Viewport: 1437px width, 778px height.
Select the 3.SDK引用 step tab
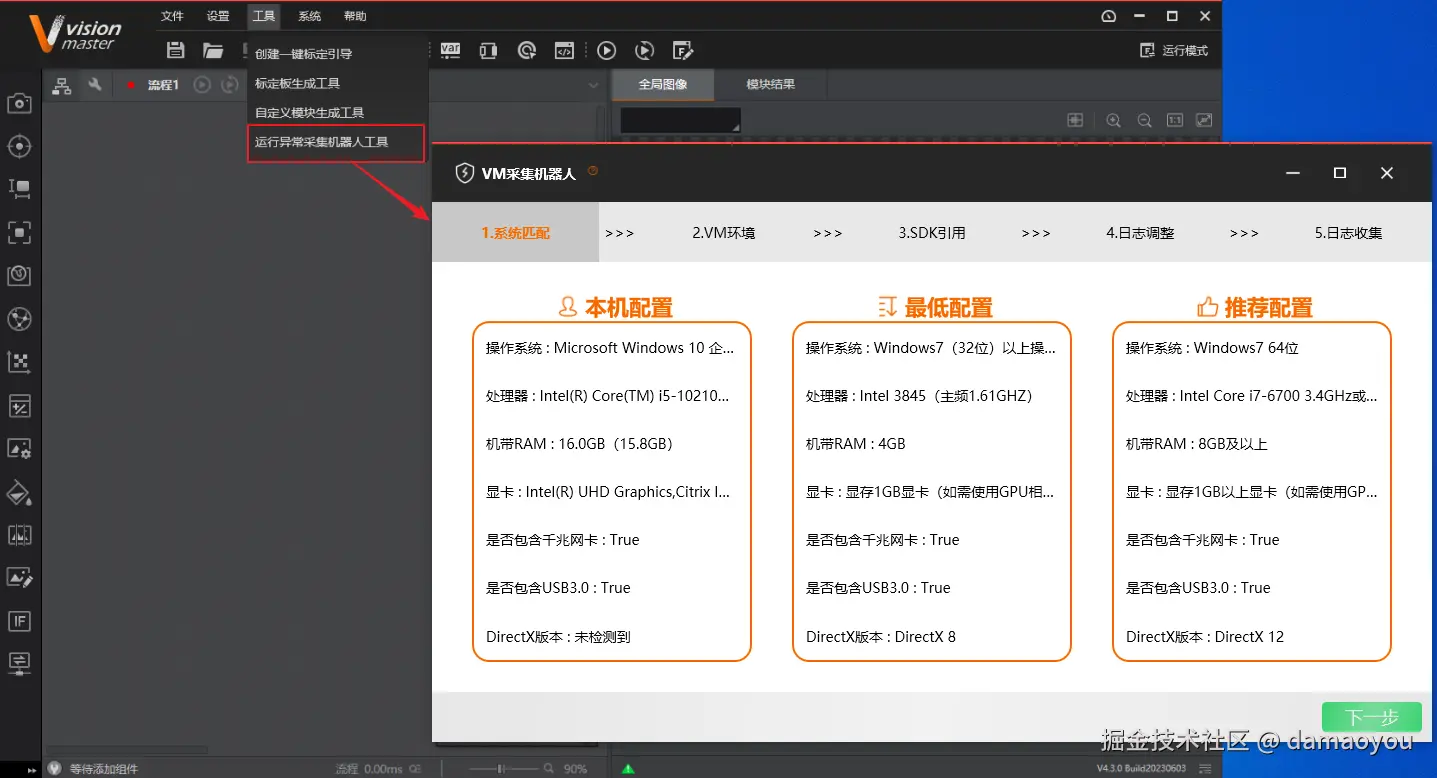[932, 233]
